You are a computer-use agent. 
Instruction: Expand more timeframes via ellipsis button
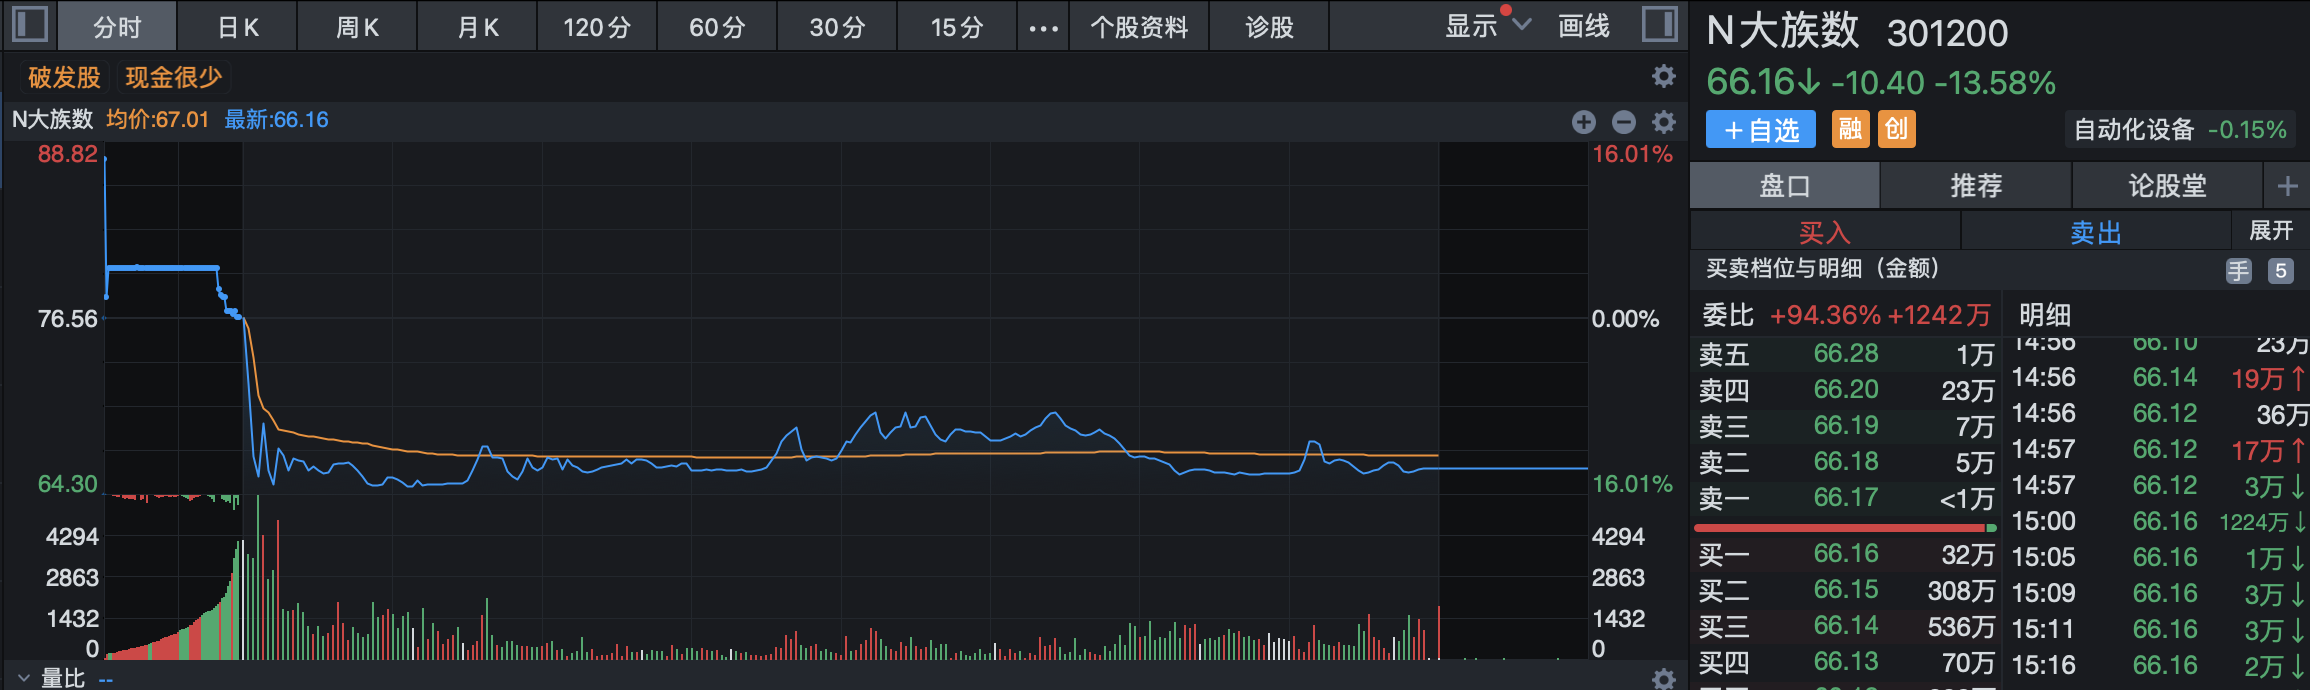point(1043,28)
